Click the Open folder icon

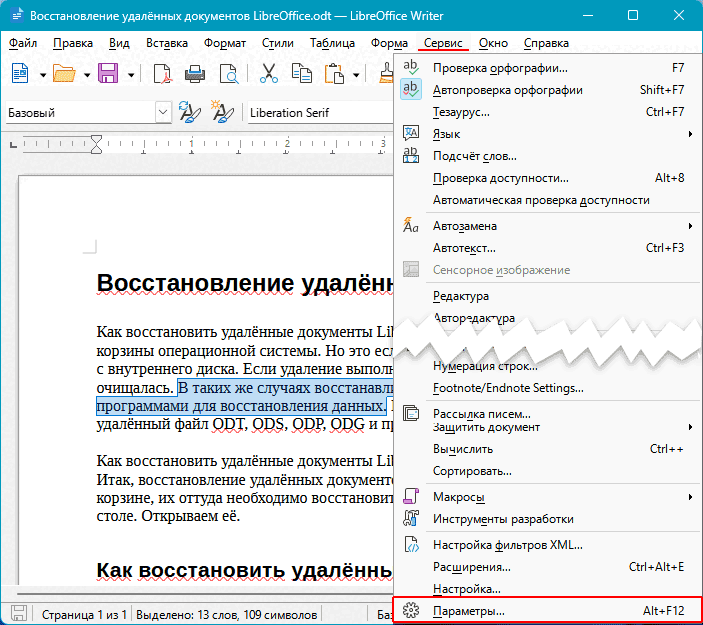[64, 74]
